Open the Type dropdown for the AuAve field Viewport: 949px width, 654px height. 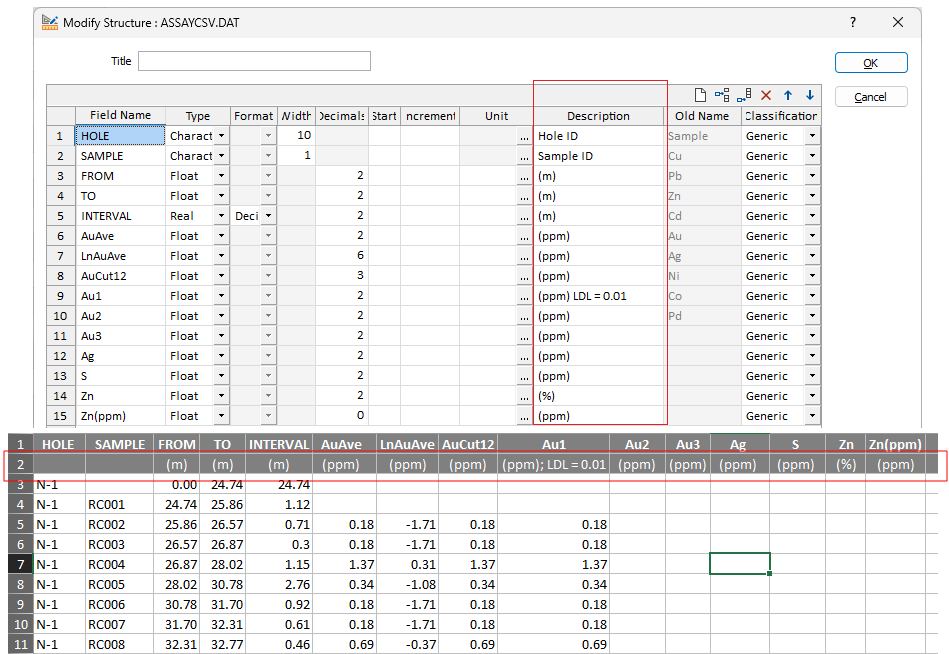222,236
